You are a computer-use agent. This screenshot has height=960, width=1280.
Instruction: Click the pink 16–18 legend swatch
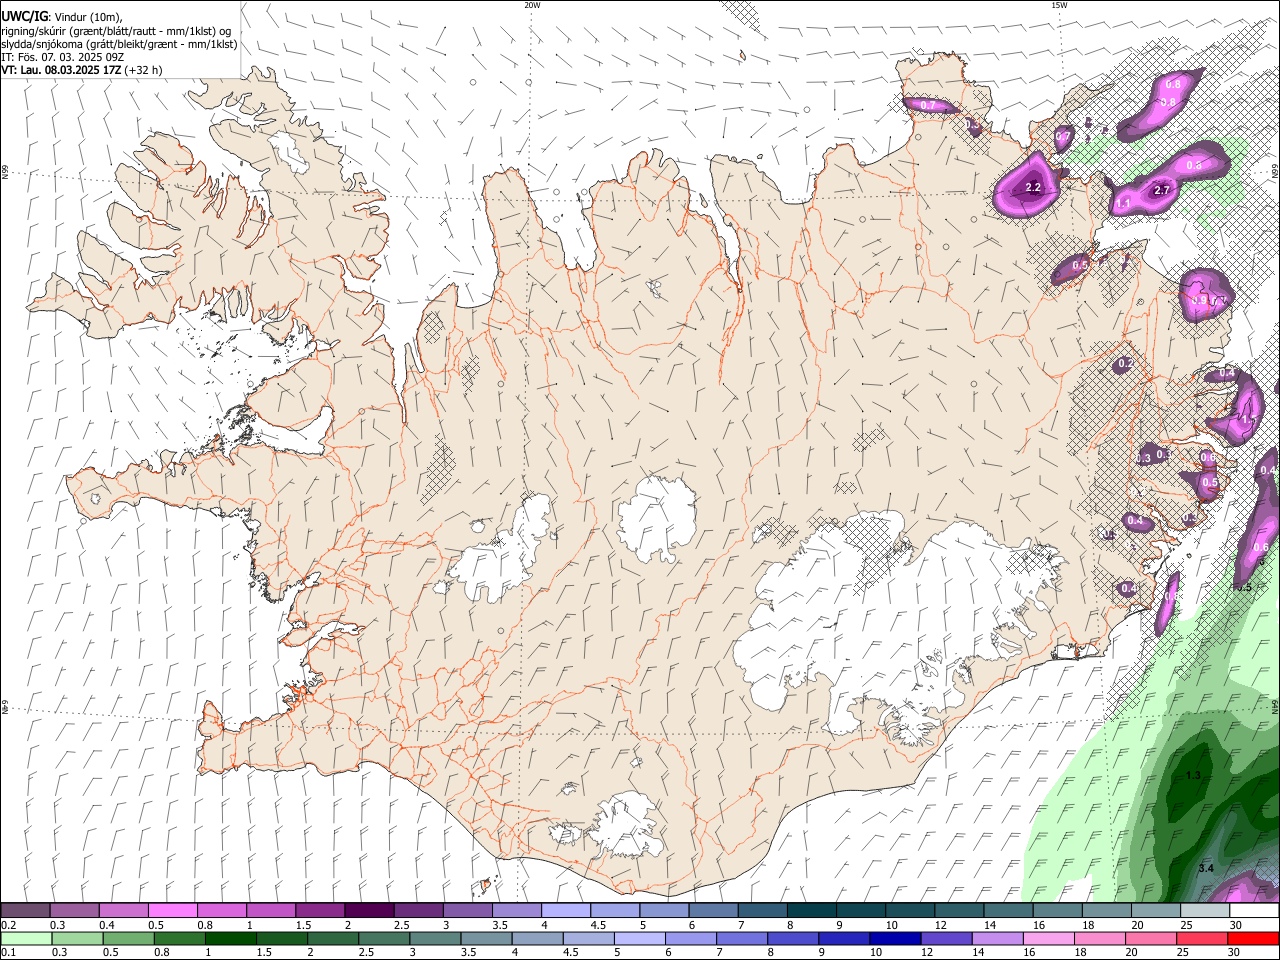(1049, 938)
